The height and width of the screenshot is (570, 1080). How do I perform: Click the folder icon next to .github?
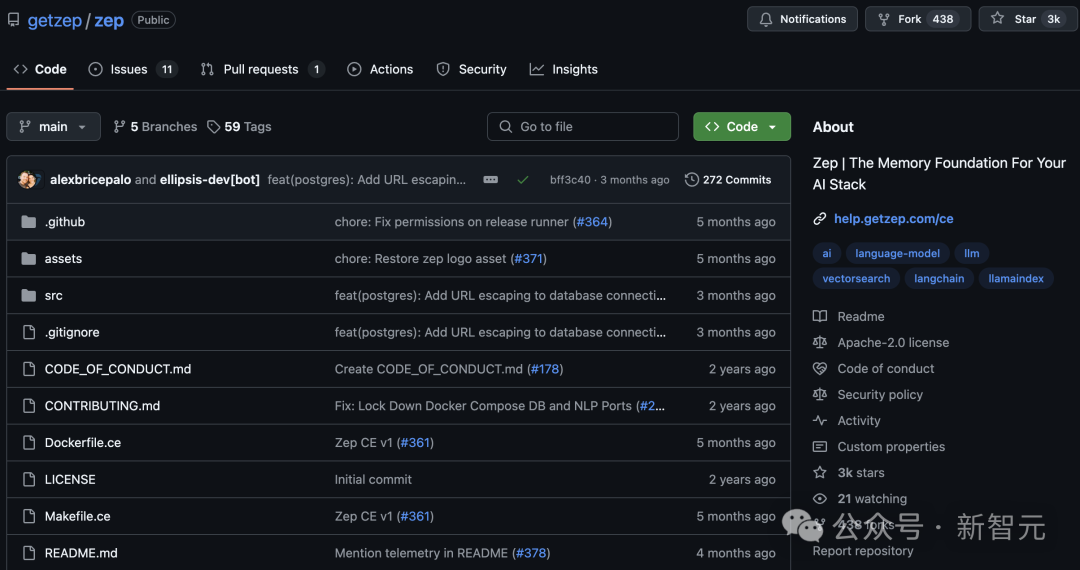28,222
